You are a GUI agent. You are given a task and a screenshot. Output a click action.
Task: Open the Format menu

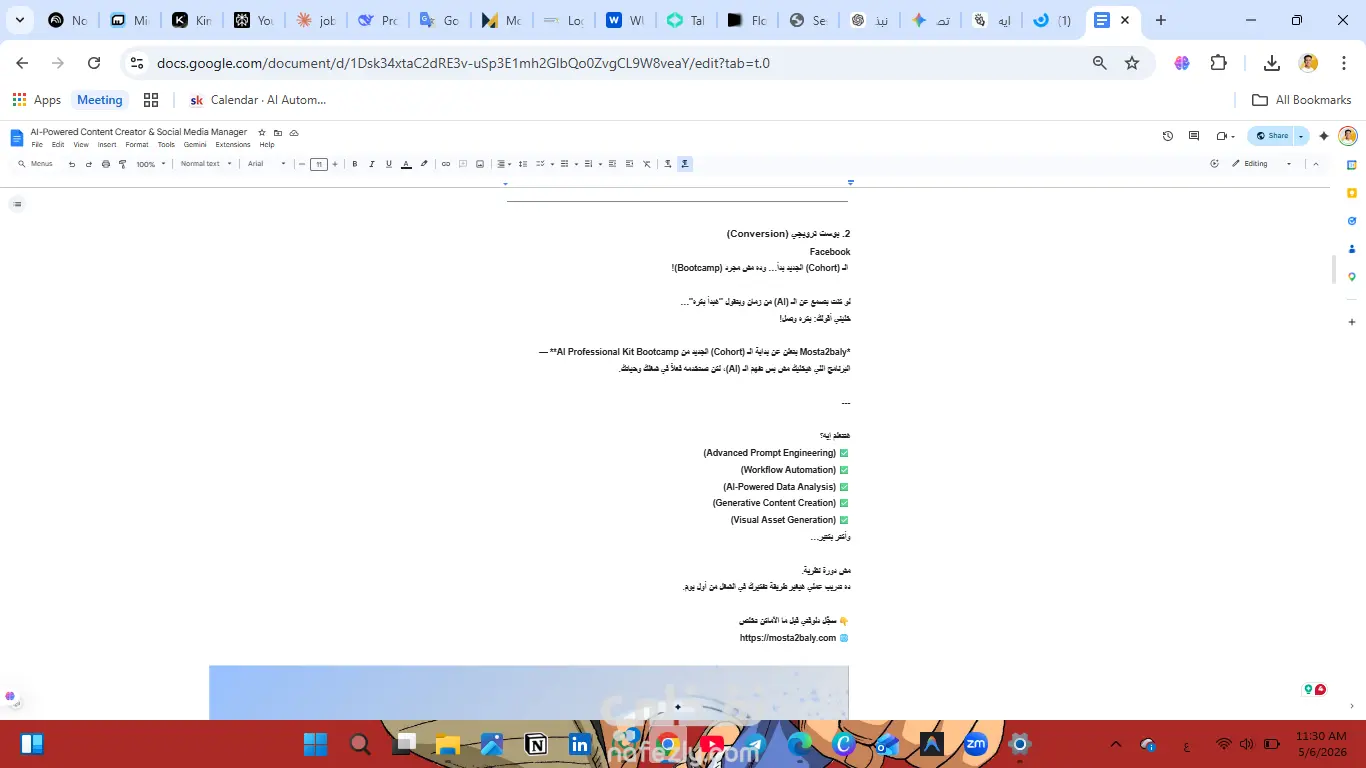[137, 145]
